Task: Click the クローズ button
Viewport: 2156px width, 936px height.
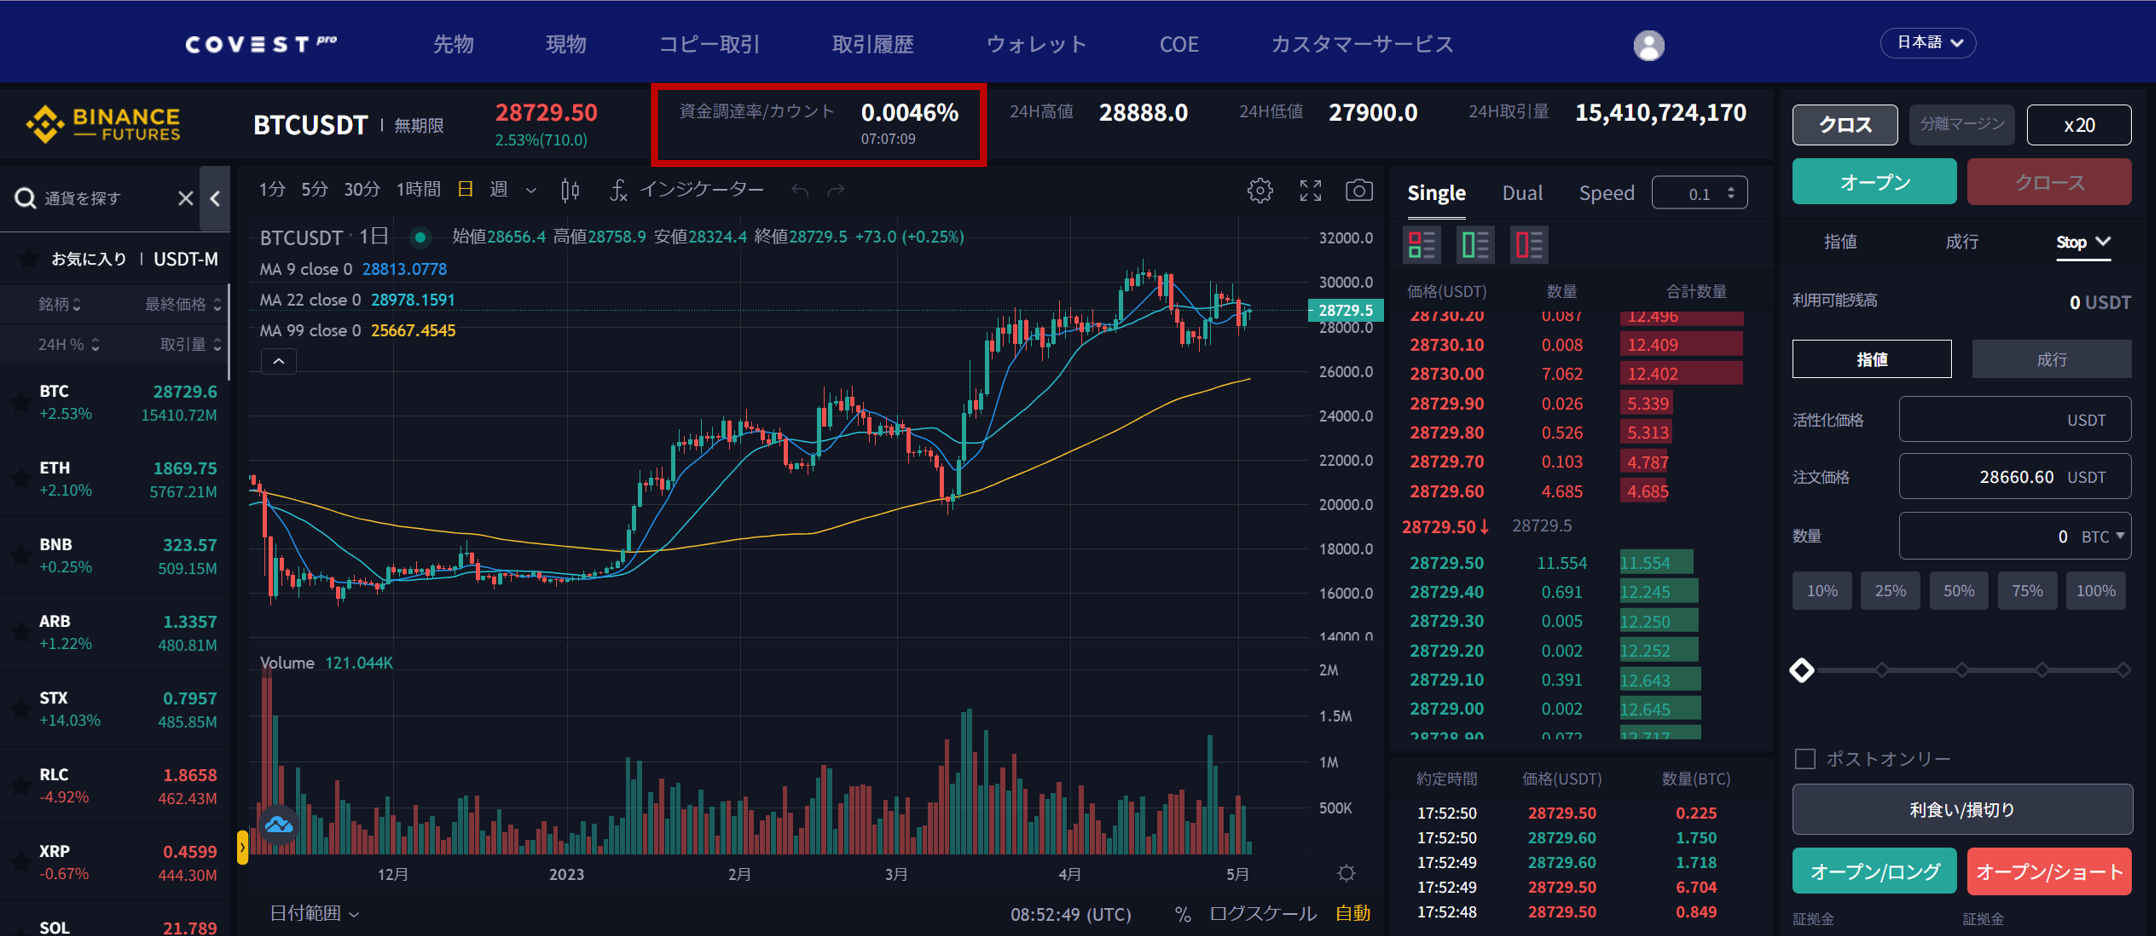Action: pyautogui.click(x=2049, y=182)
